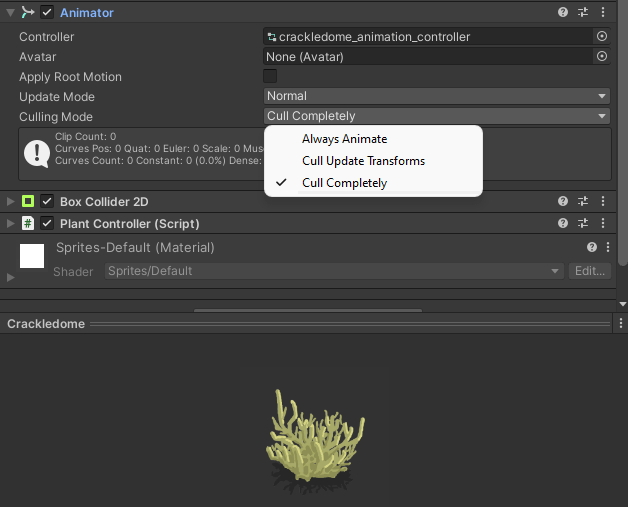This screenshot has height=507, width=628.
Task: Open the Update Mode dropdown
Action: click(437, 96)
